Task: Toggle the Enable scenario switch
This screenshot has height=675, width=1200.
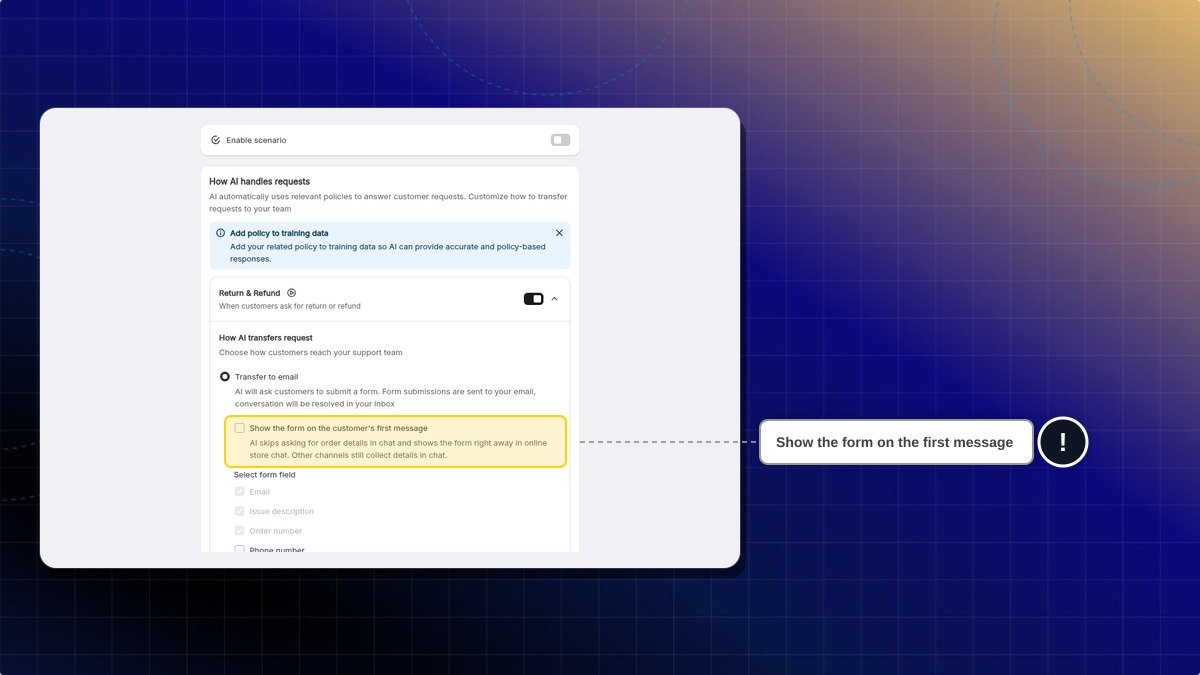Action: click(x=560, y=140)
